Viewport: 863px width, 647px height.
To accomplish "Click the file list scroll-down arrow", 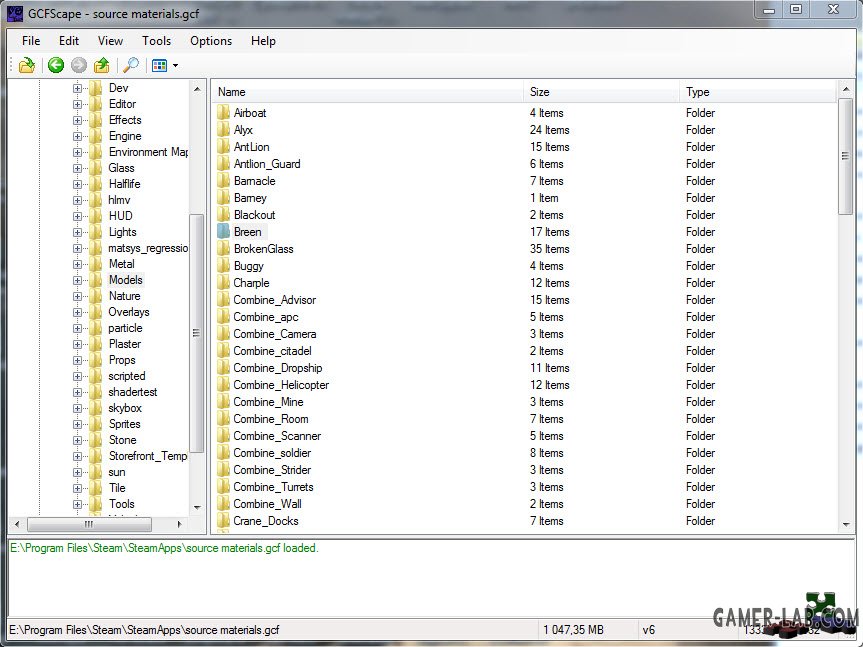I will tap(846, 524).
